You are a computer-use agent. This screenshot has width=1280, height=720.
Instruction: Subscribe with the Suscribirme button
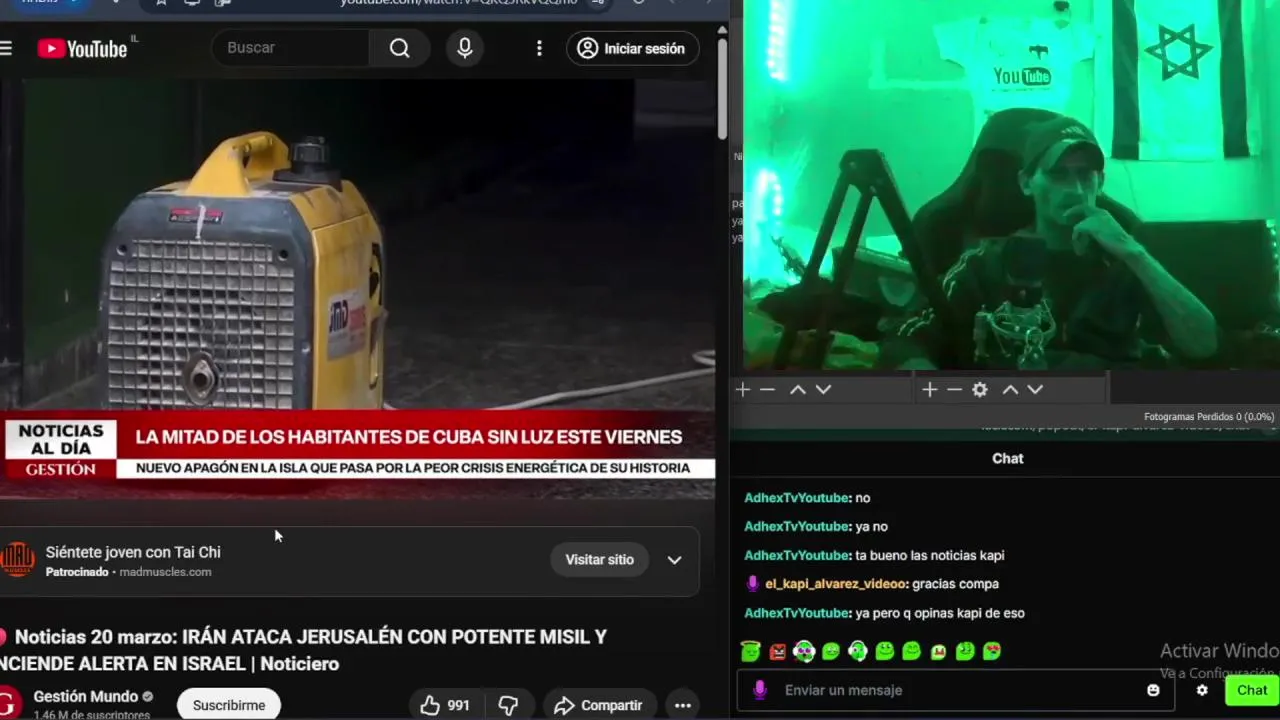tap(229, 705)
